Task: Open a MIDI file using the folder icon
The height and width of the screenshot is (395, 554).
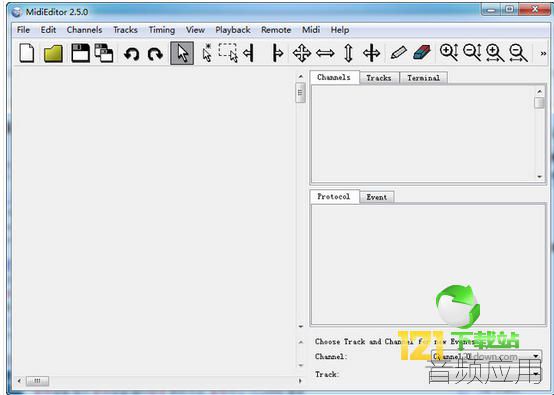Action: coord(53,54)
